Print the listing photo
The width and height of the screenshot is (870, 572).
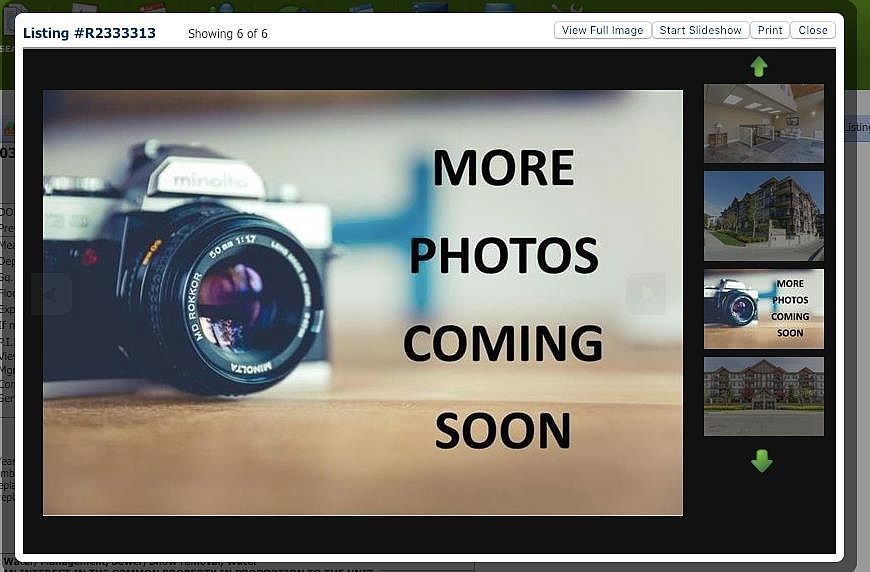770,31
